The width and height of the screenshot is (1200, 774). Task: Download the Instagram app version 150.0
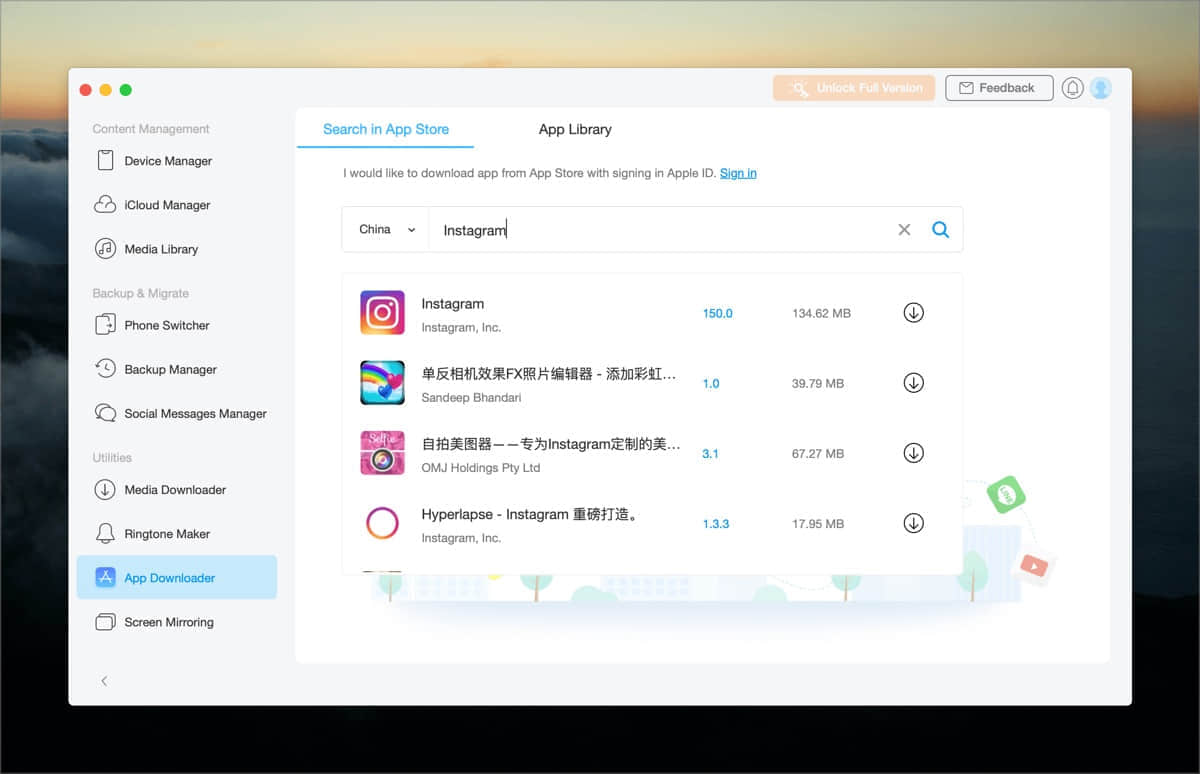click(x=913, y=313)
